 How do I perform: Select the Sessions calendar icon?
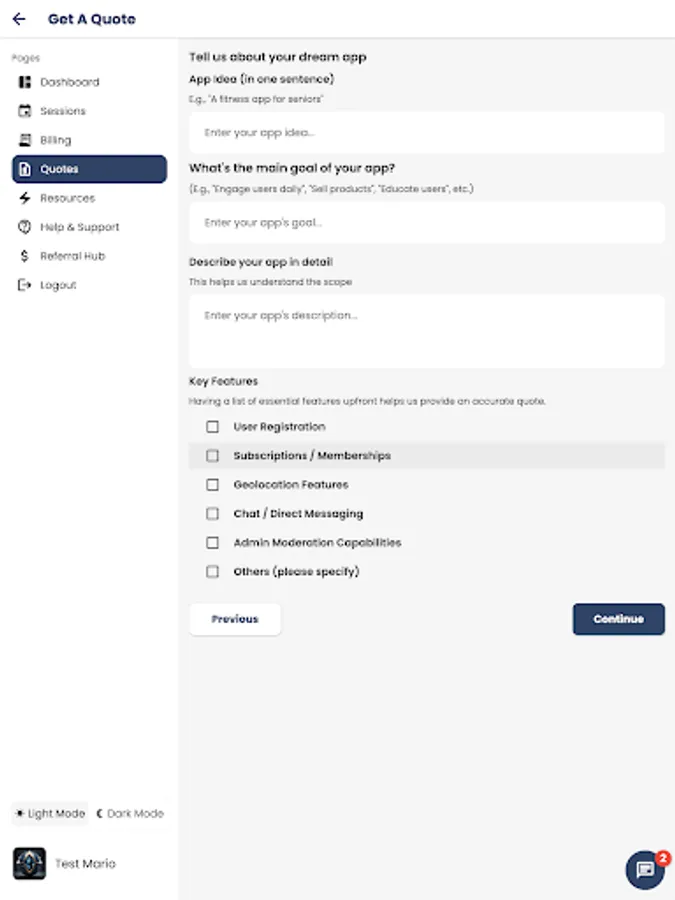click(x=24, y=111)
